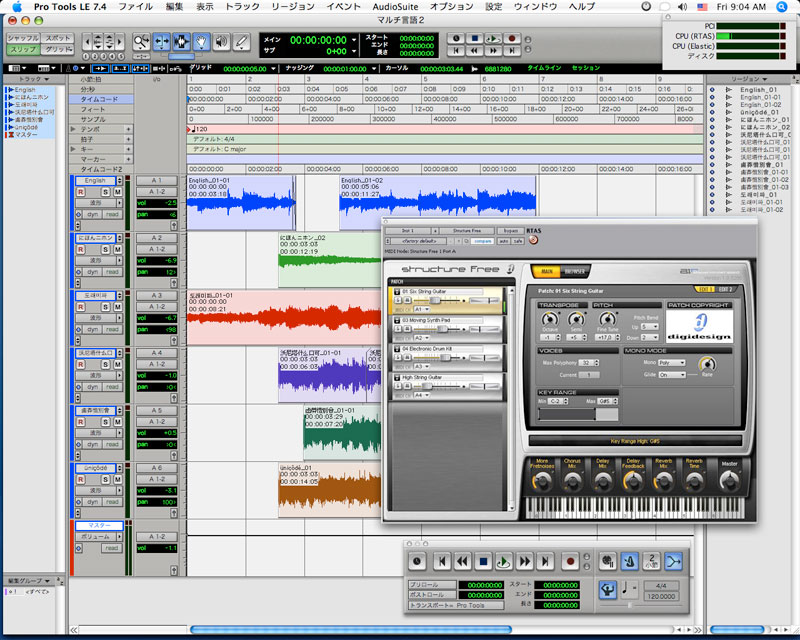Viewport: 800px width, 640px height.
Task: Select the Pencil tool
Action: [x=241, y=42]
